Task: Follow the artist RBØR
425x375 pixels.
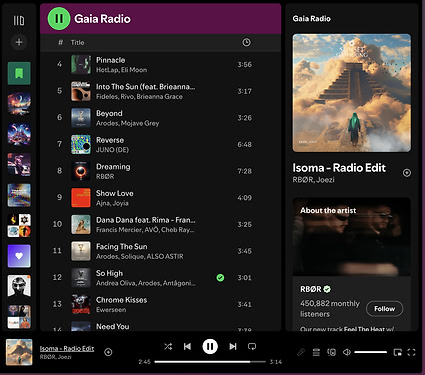Action: pyautogui.click(x=384, y=309)
